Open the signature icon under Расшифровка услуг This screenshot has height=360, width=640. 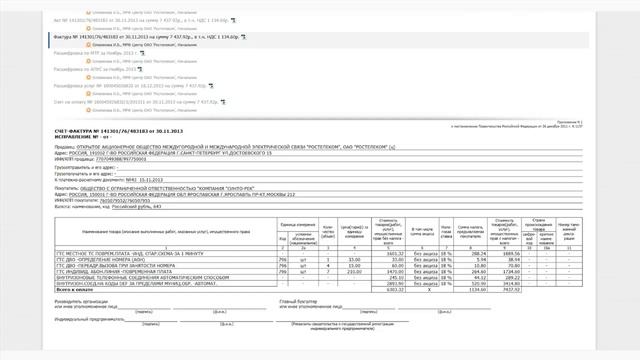[88, 94]
